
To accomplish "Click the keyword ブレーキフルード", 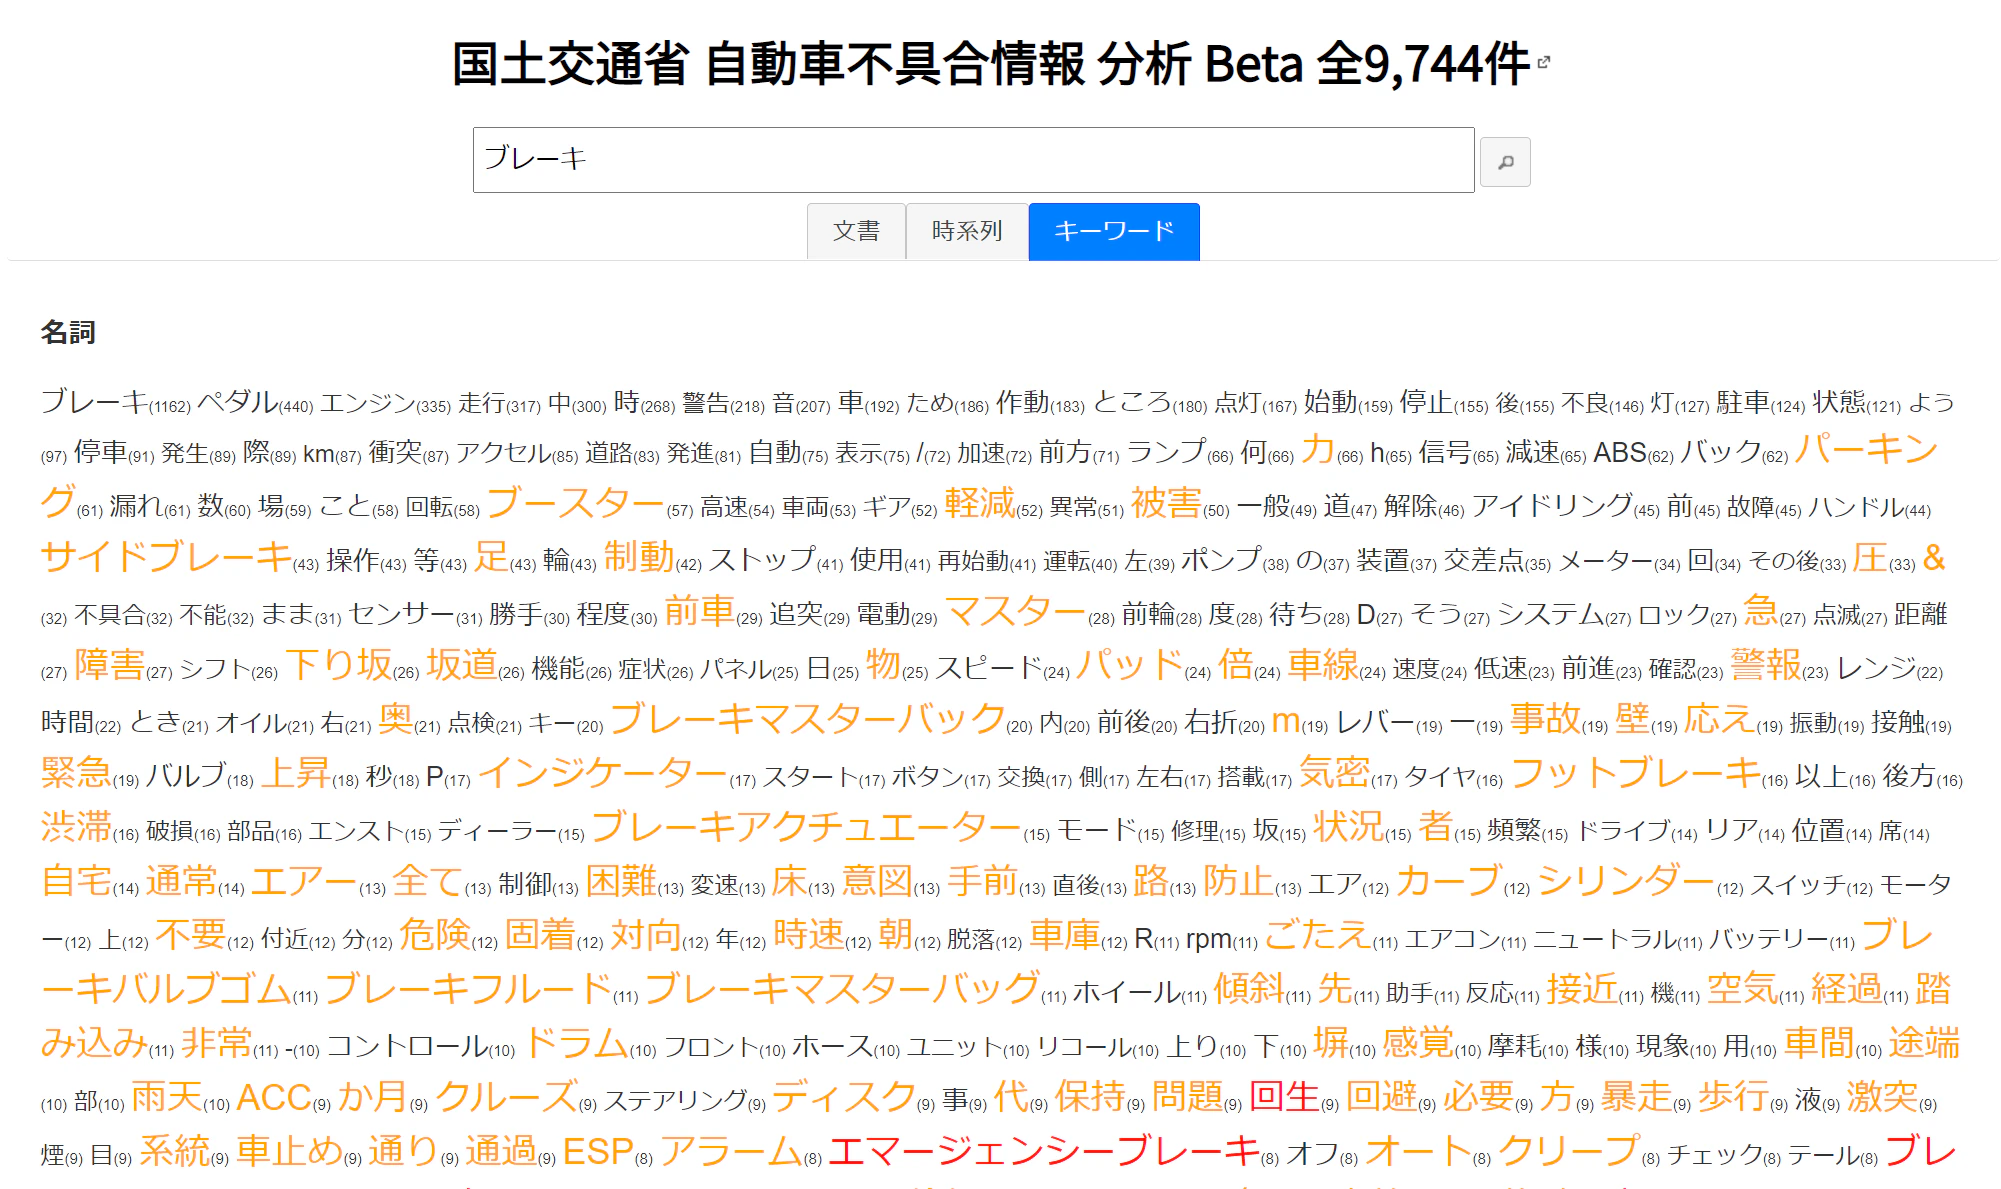I will 469,988.
